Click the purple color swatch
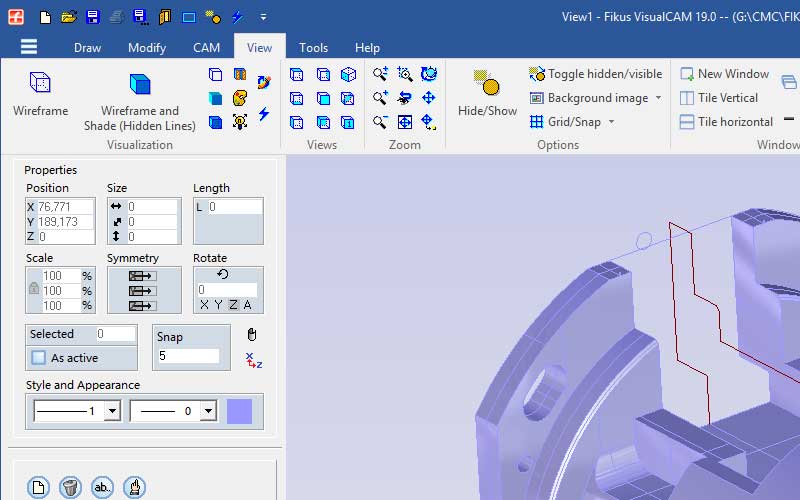The image size is (800, 500). pyautogui.click(x=240, y=411)
